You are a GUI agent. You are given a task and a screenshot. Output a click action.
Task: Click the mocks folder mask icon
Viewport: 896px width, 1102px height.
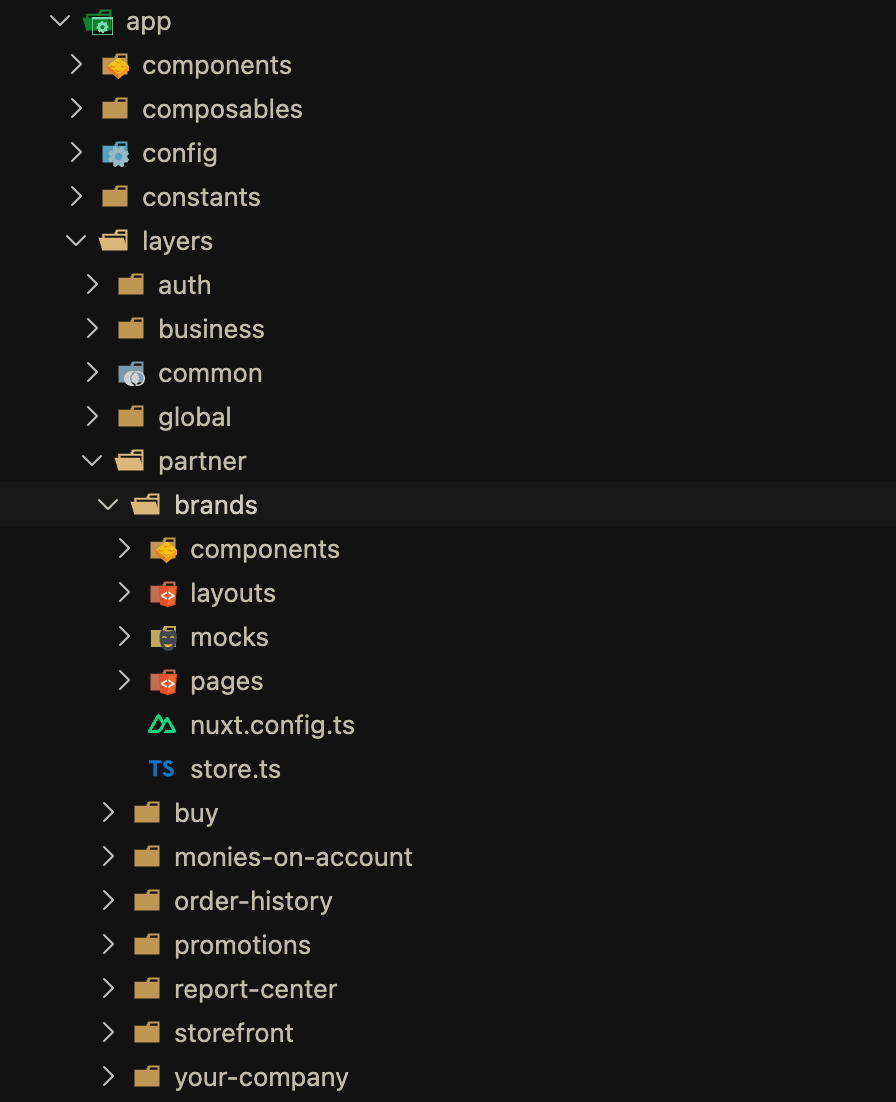click(x=163, y=637)
